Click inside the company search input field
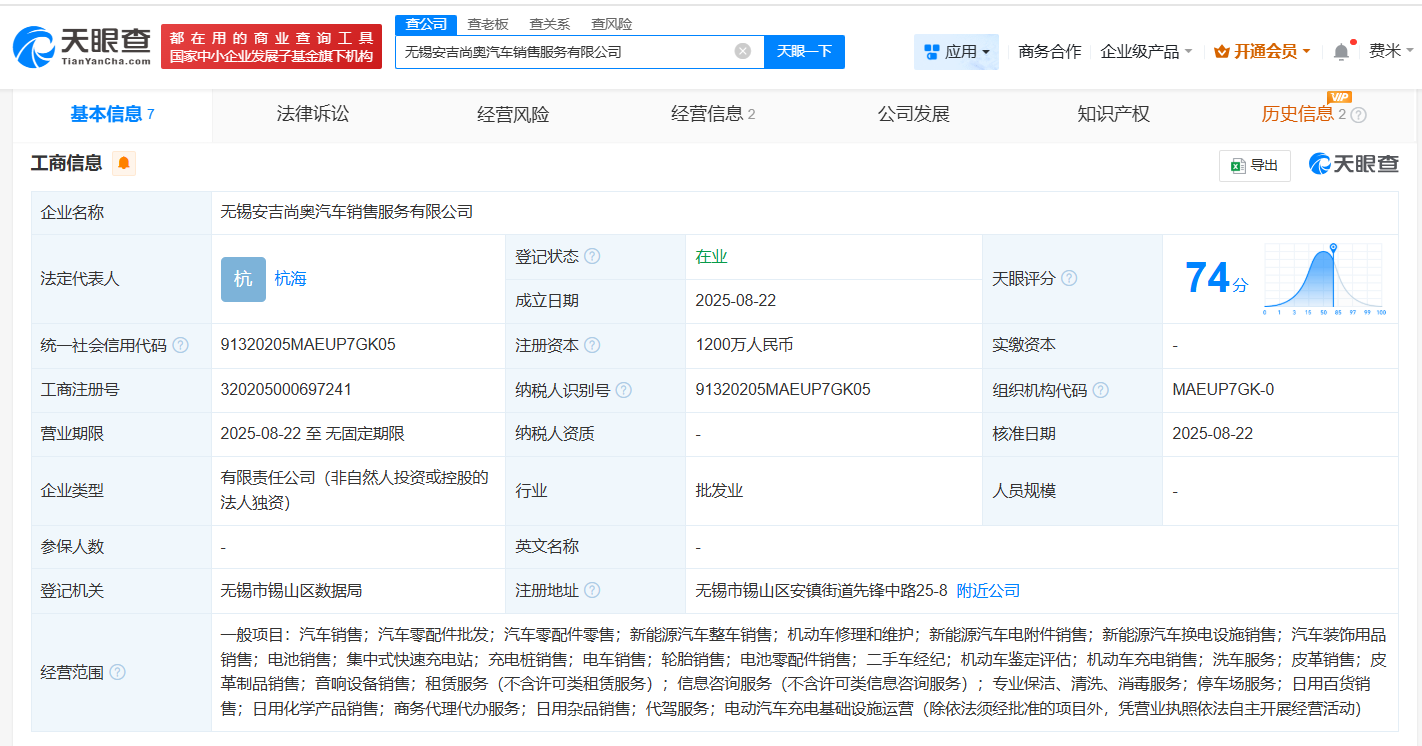The width and height of the screenshot is (1422, 746). point(560,51)
